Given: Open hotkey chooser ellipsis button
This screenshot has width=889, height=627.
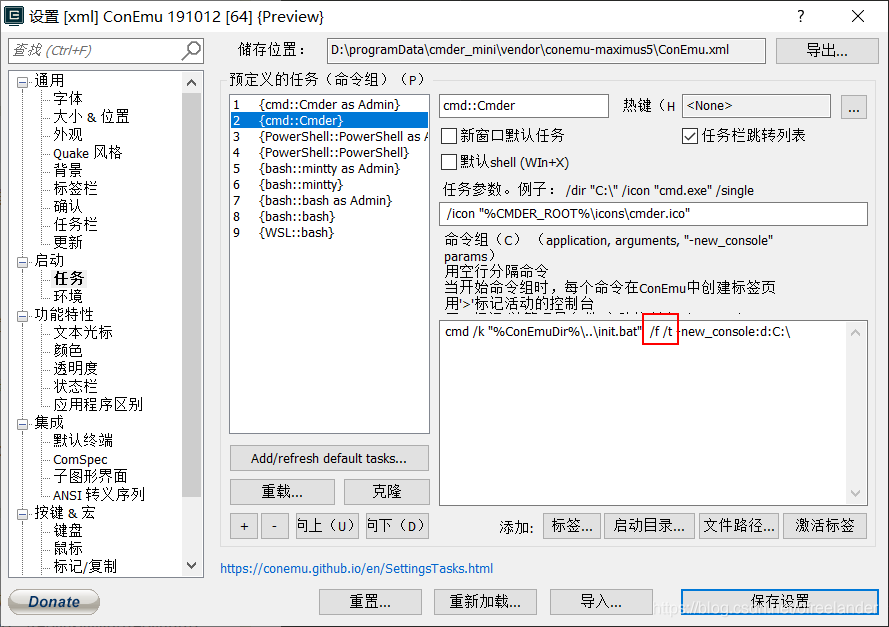Looking at the screenshot, I should [x=853, y=106].
